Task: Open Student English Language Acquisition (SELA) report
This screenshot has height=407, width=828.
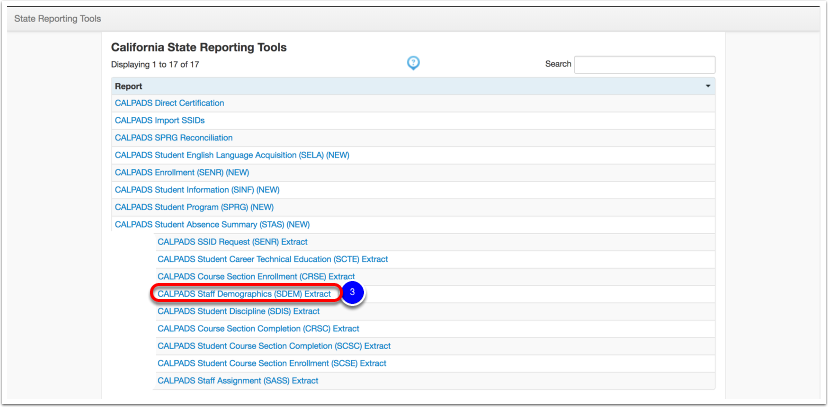Action: click(232, 155)
